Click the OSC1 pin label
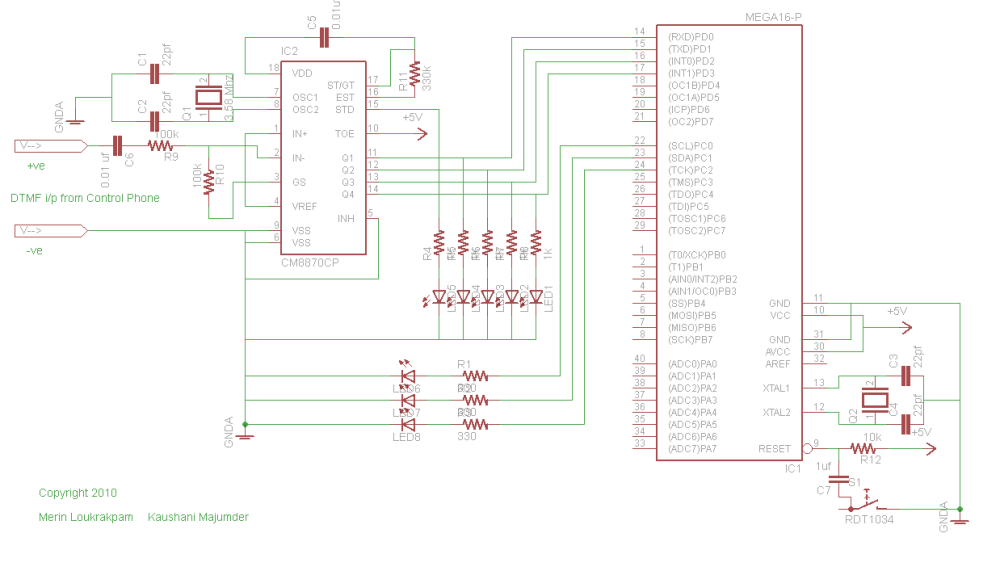 click(305, 98)
